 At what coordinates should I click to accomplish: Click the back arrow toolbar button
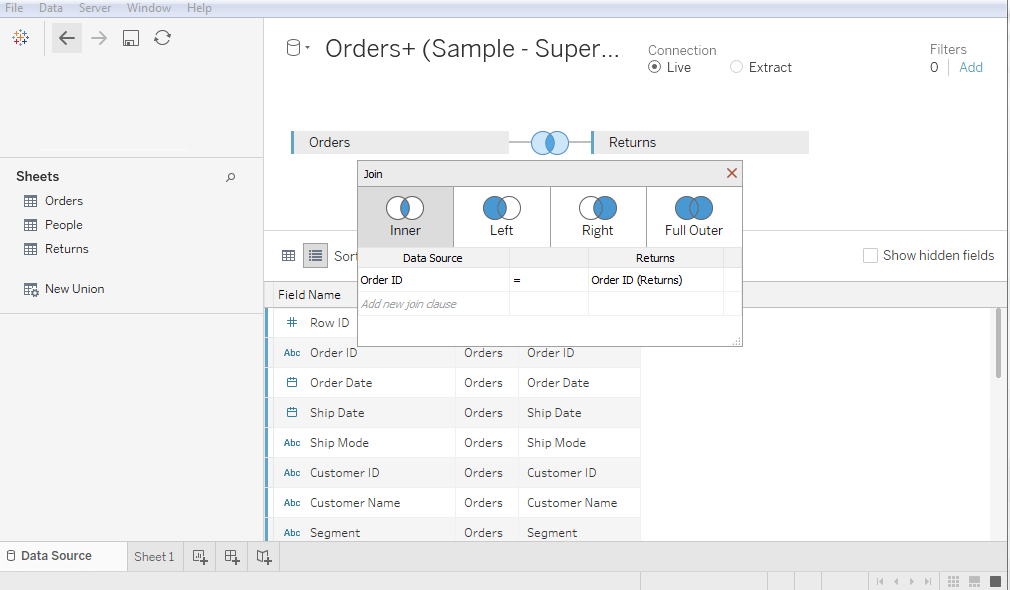[x=66, y=38]
